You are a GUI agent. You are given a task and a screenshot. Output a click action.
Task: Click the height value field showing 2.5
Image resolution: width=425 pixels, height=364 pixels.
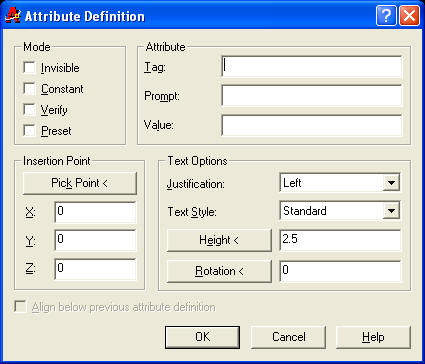pyautogui.click(x=340, y=240)
